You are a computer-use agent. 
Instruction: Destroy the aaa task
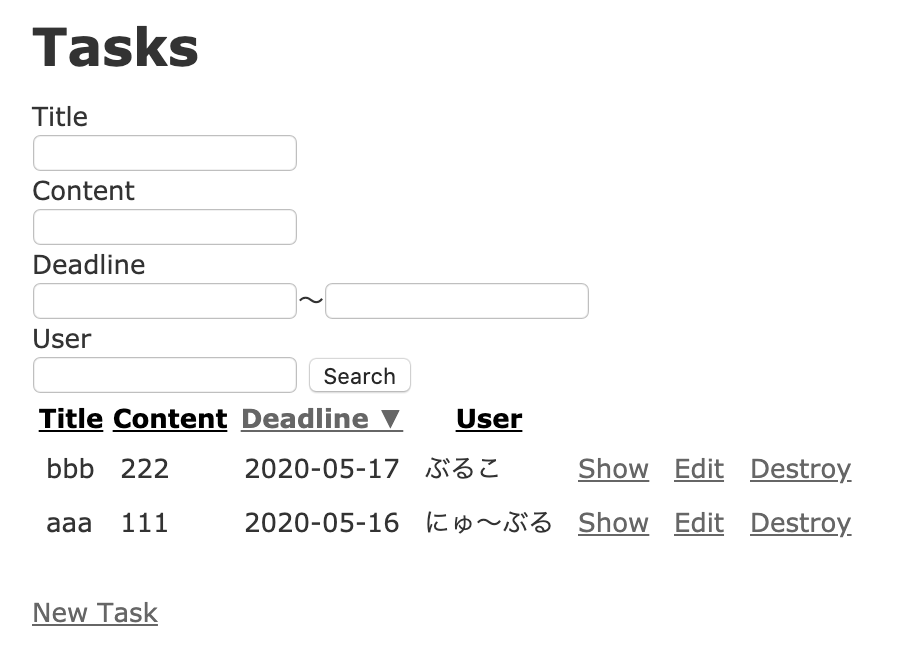[x=800, y=523]
